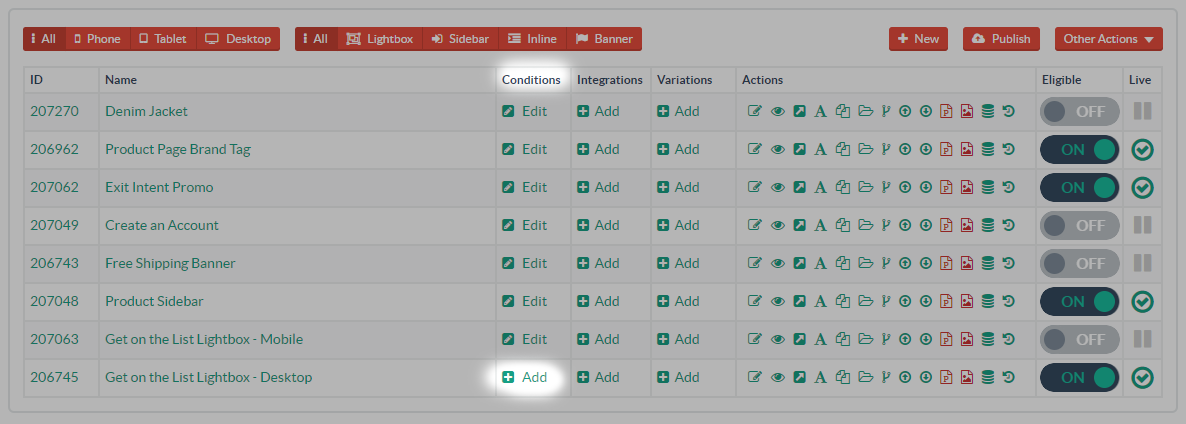Screen dimensions: 1186x424
Task: Preview Product Page Brand Tag with eye icon
Action: click(778, 149)
